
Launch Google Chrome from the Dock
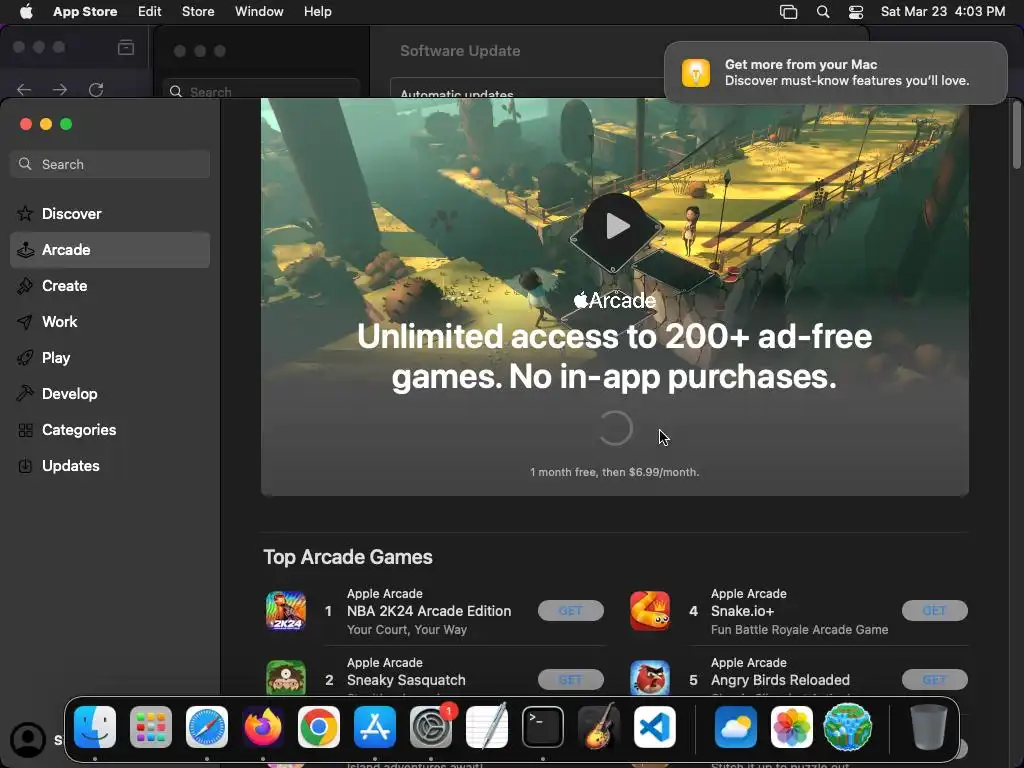click(x=319, y=727)
